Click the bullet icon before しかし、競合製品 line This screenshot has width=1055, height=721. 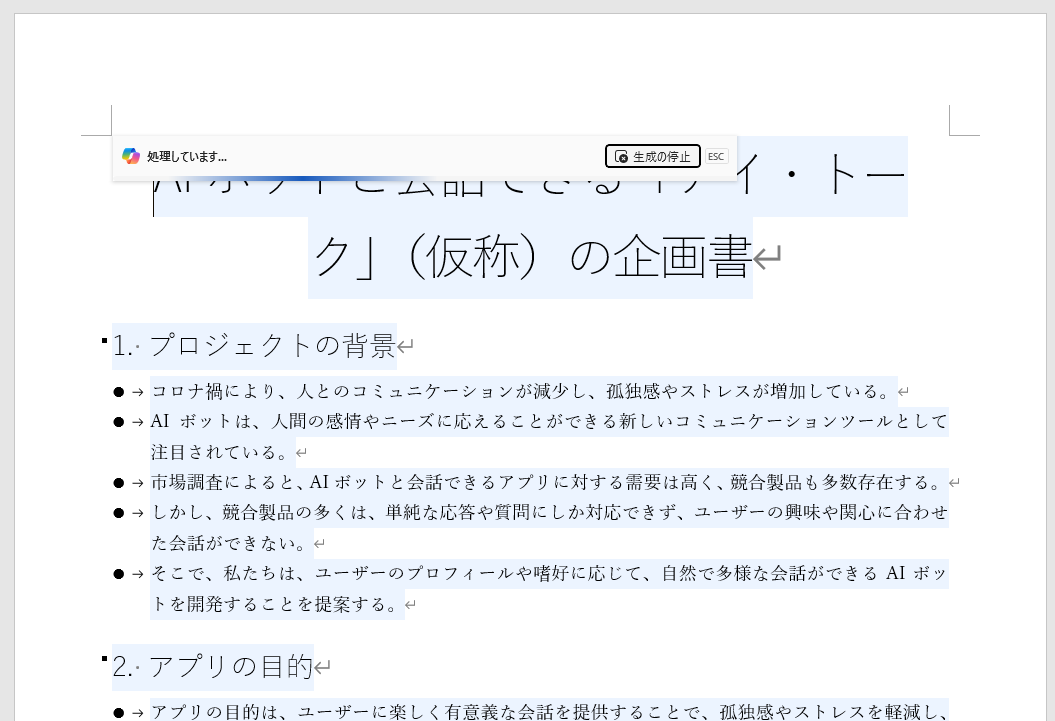[x=118, y=512]
